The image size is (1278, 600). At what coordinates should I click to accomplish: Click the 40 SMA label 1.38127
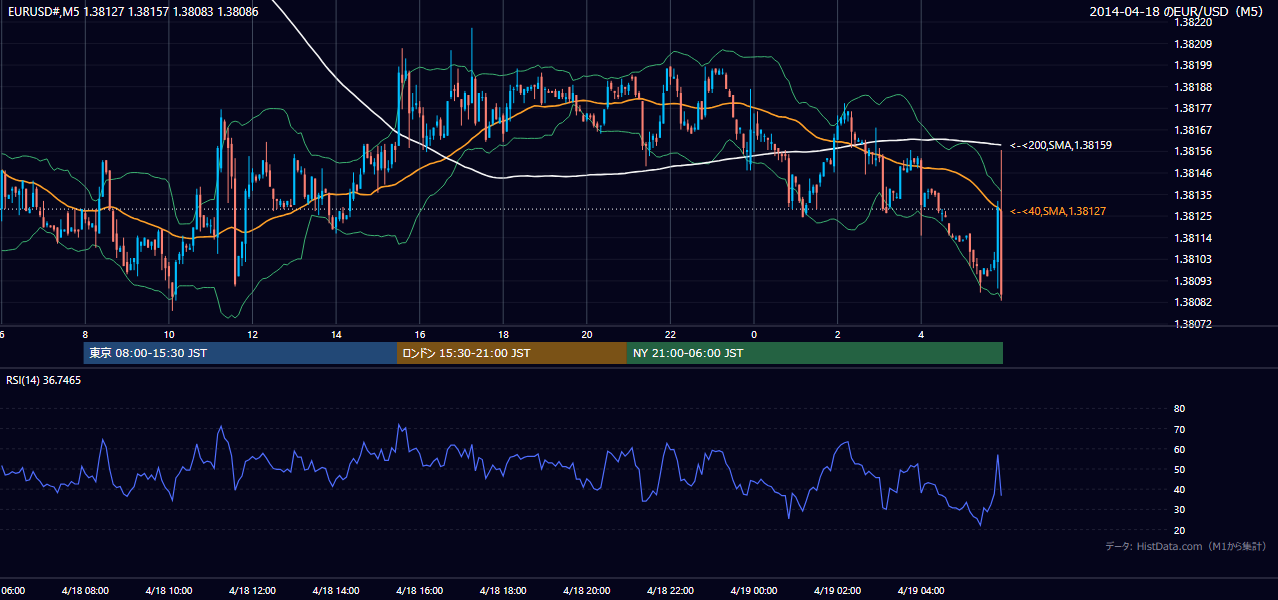click(x=1058, y=211)
